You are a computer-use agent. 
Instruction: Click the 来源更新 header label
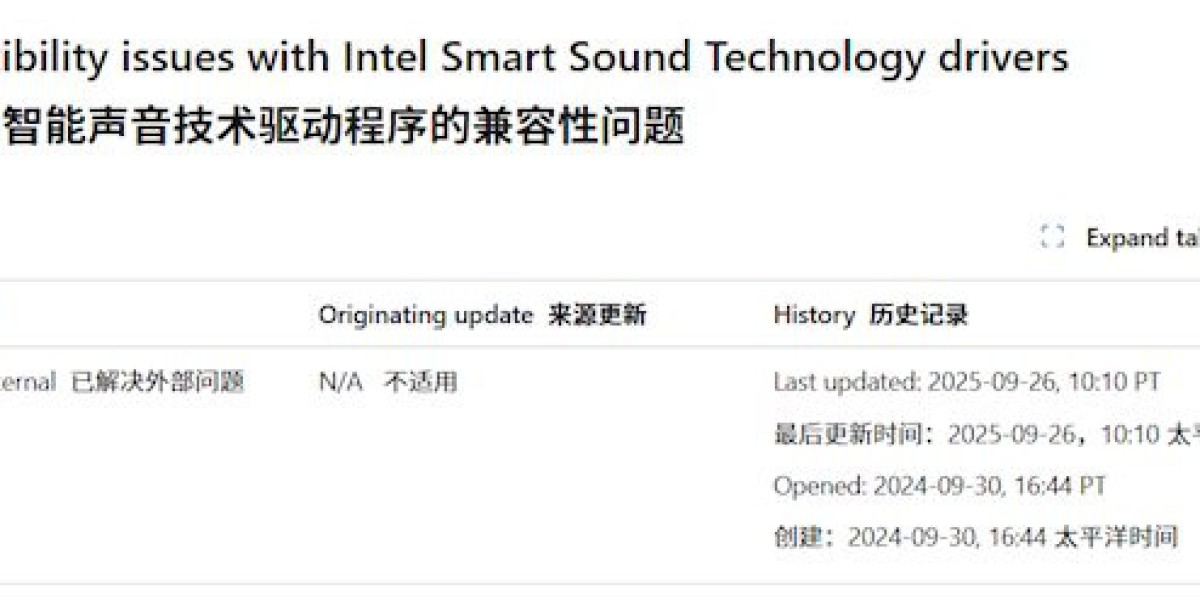tap(597, 316)
